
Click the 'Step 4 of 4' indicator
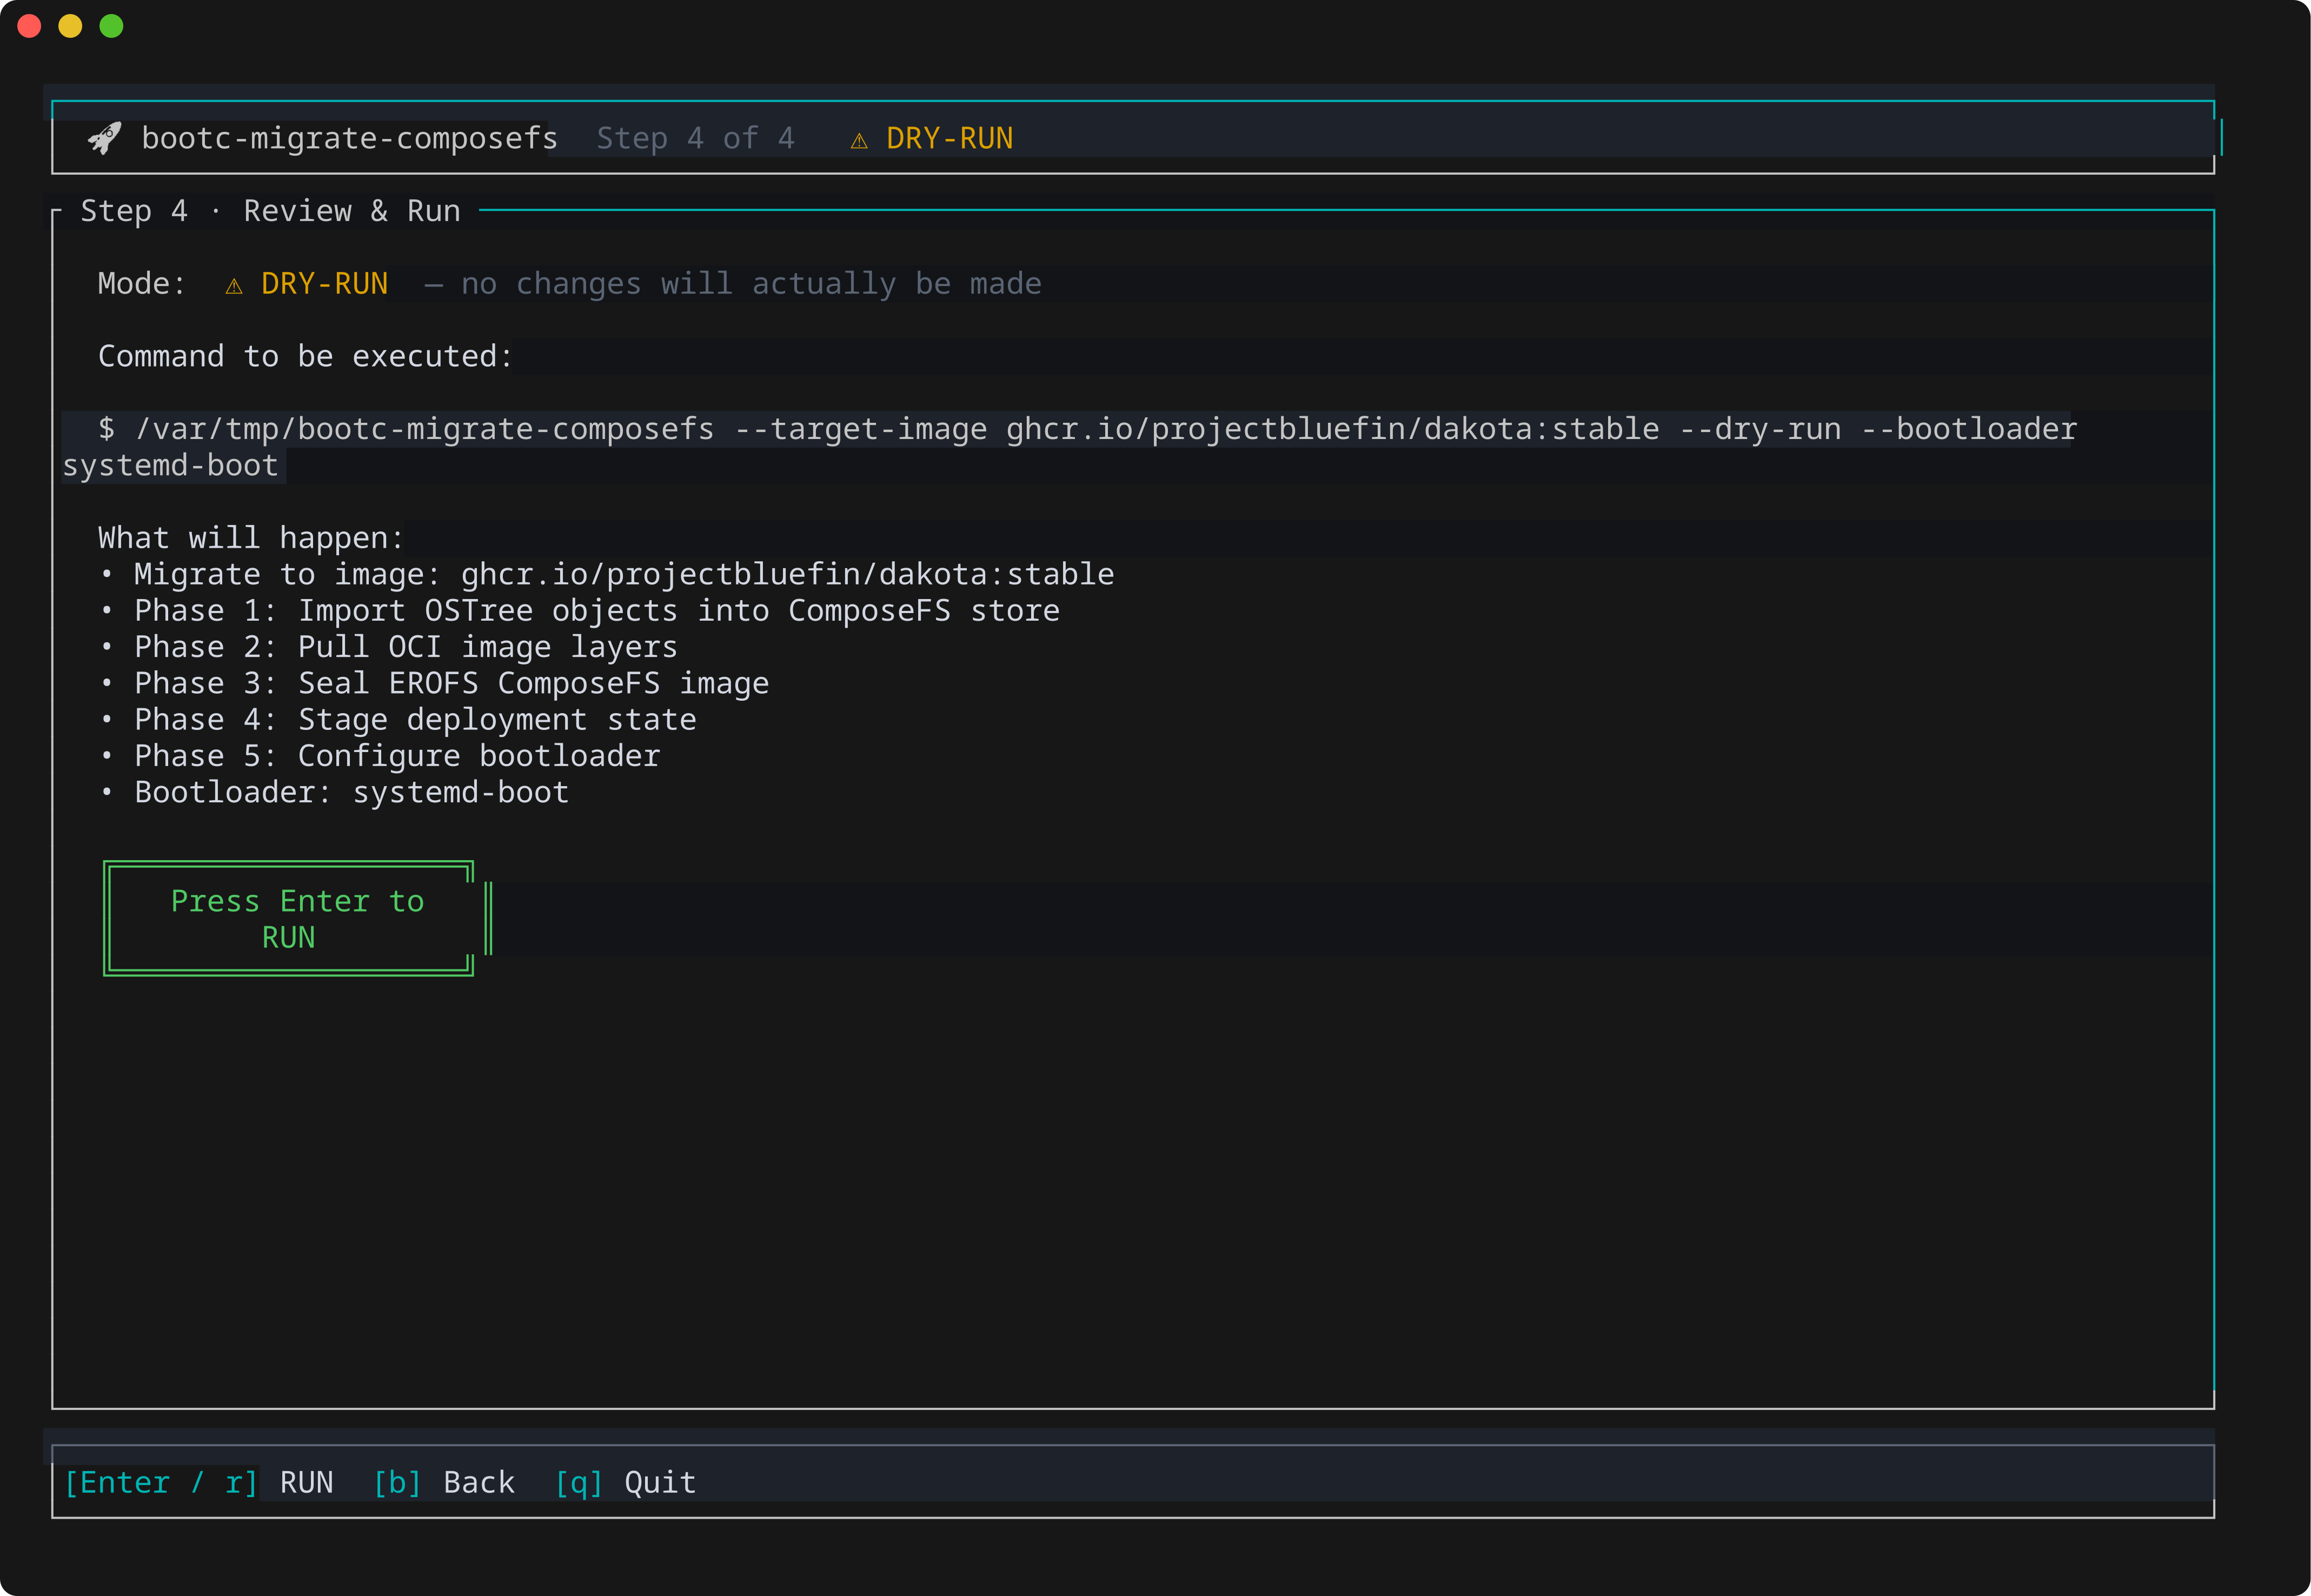click(x=695, y=138)
